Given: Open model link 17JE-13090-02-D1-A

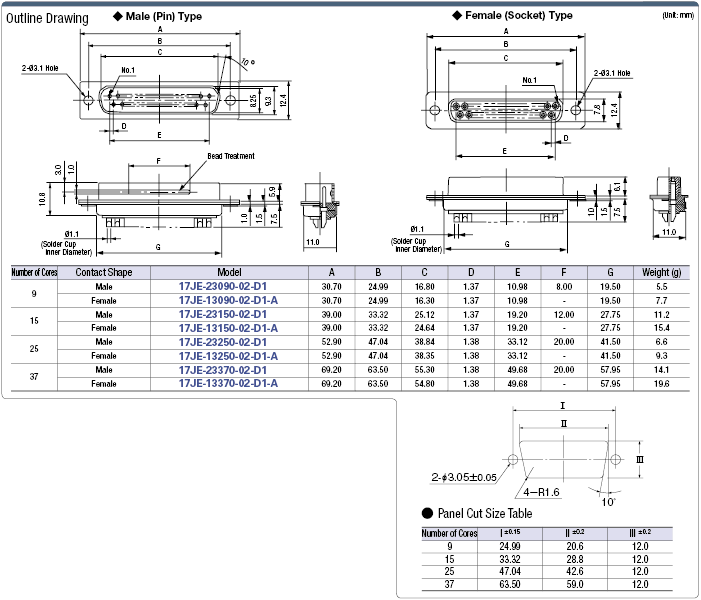Looking at the screenshot, I should tap(228, 300).
